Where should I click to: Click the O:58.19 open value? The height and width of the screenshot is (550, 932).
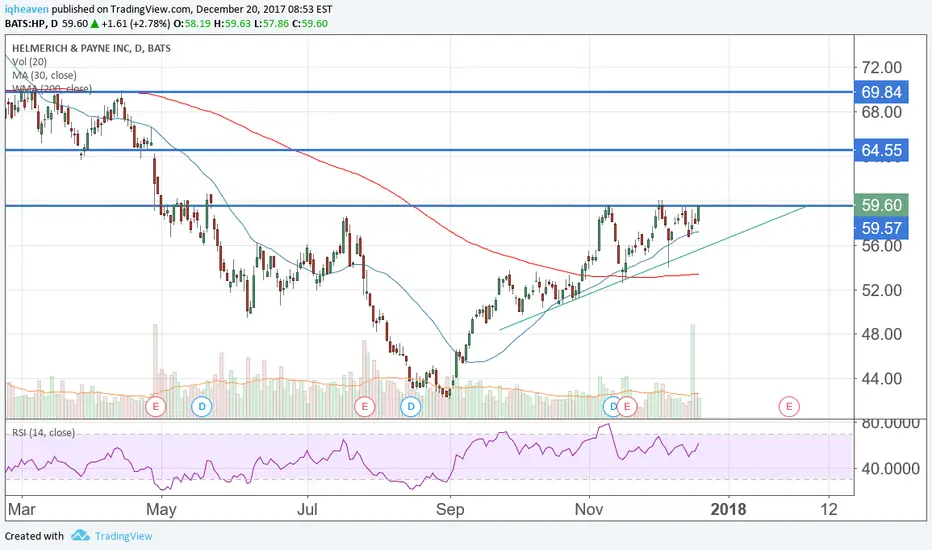tap(191, 24)
